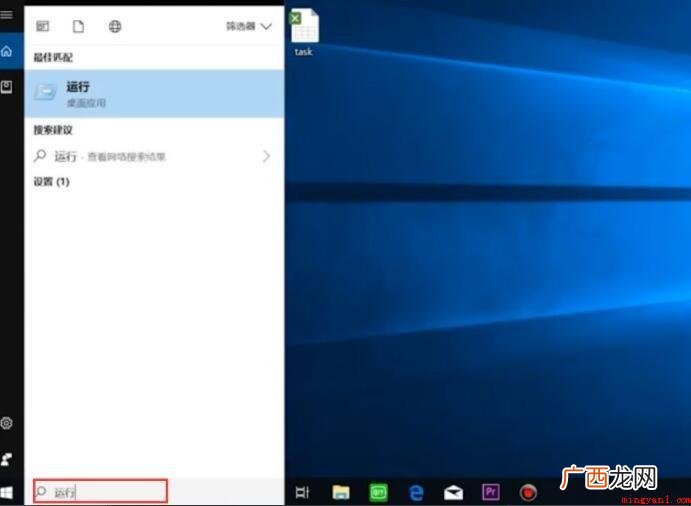691x506 pixels.
Task: Launch Microsoft Edge from the taskbar
Action: click(416, 492)
